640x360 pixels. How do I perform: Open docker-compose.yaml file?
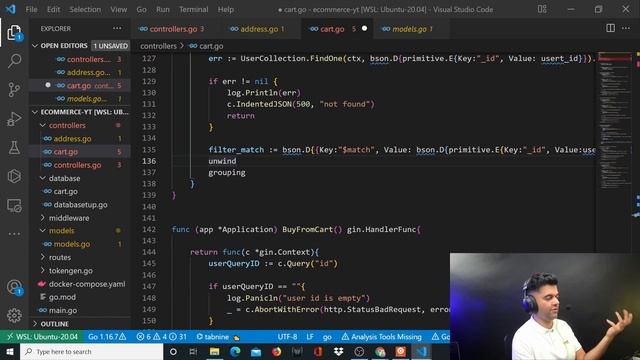click(x=80, y=284)
